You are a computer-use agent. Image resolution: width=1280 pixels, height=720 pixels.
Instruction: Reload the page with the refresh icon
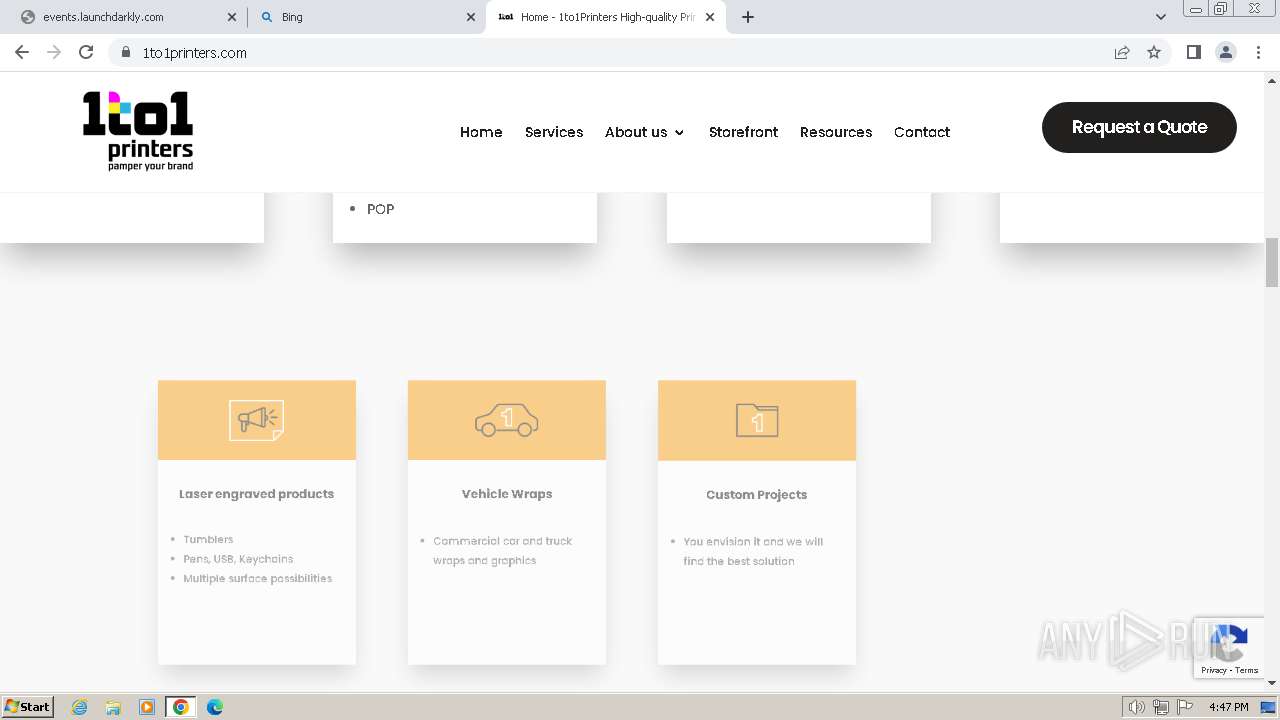point(86,52)
